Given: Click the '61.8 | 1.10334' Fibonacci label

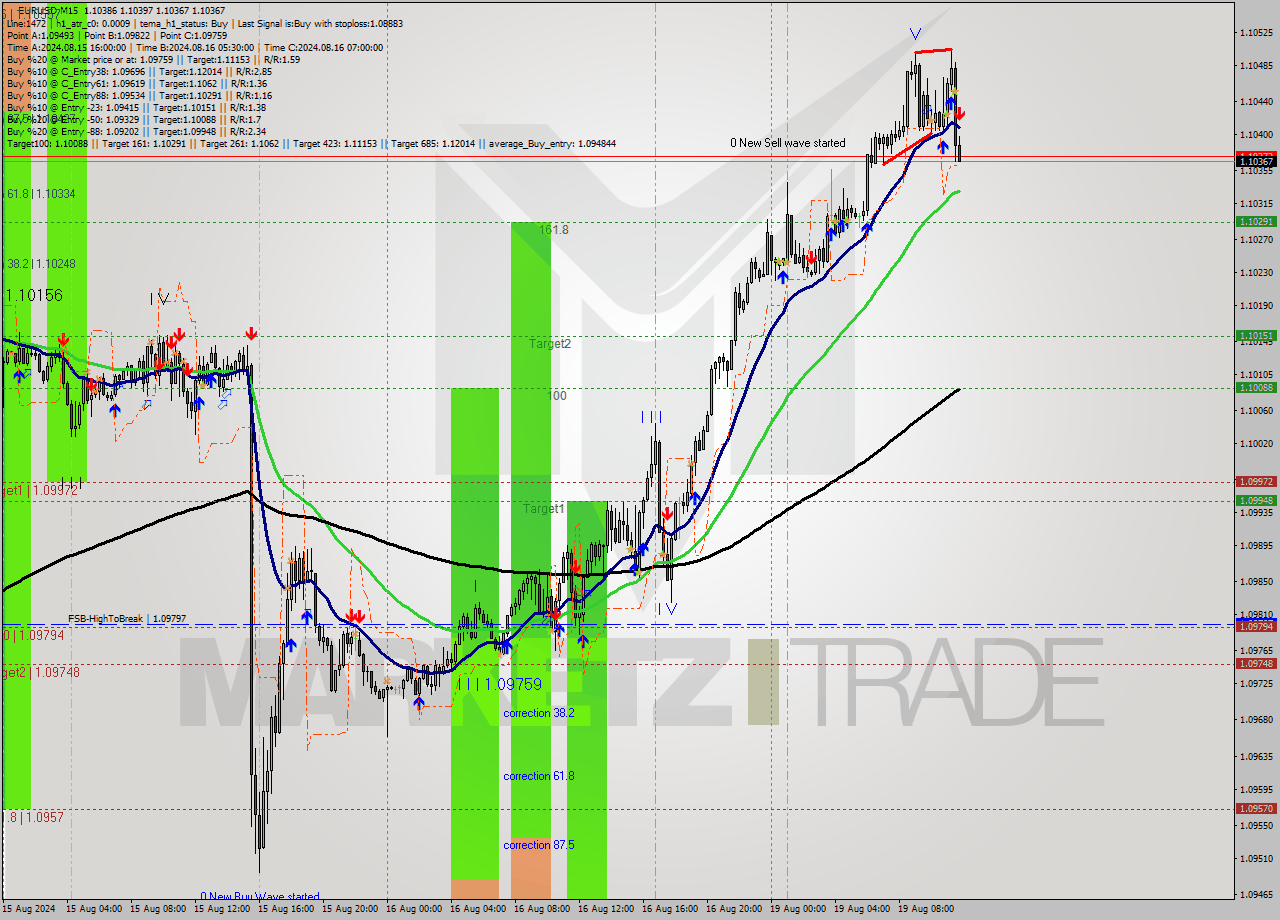Looking at the screenshot, I should (41, 194).
